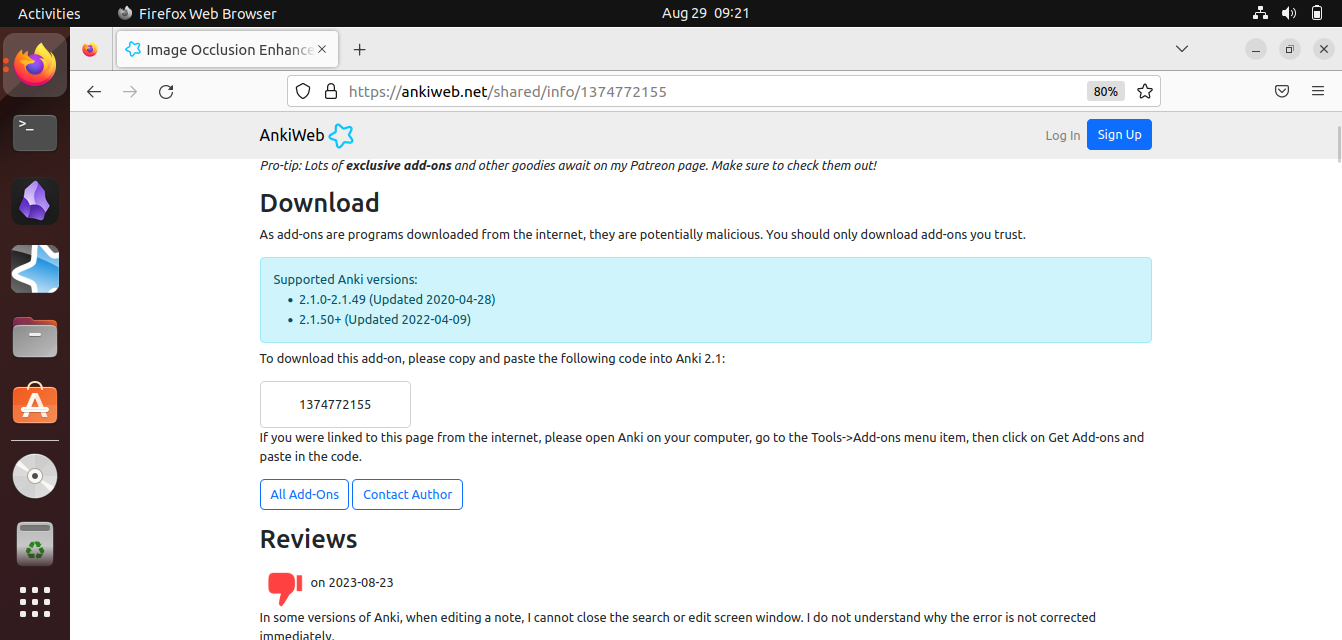Viewport: 1342px width, 640px height.
Task: Click the 80% zoom indicator
Action: click(1105, 91)
